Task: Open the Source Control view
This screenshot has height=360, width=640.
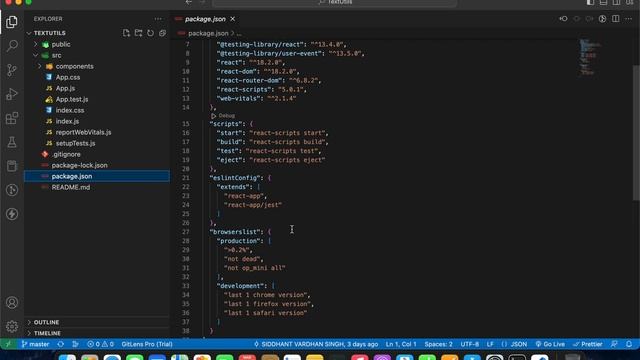Action: click(x=12, y=70)
